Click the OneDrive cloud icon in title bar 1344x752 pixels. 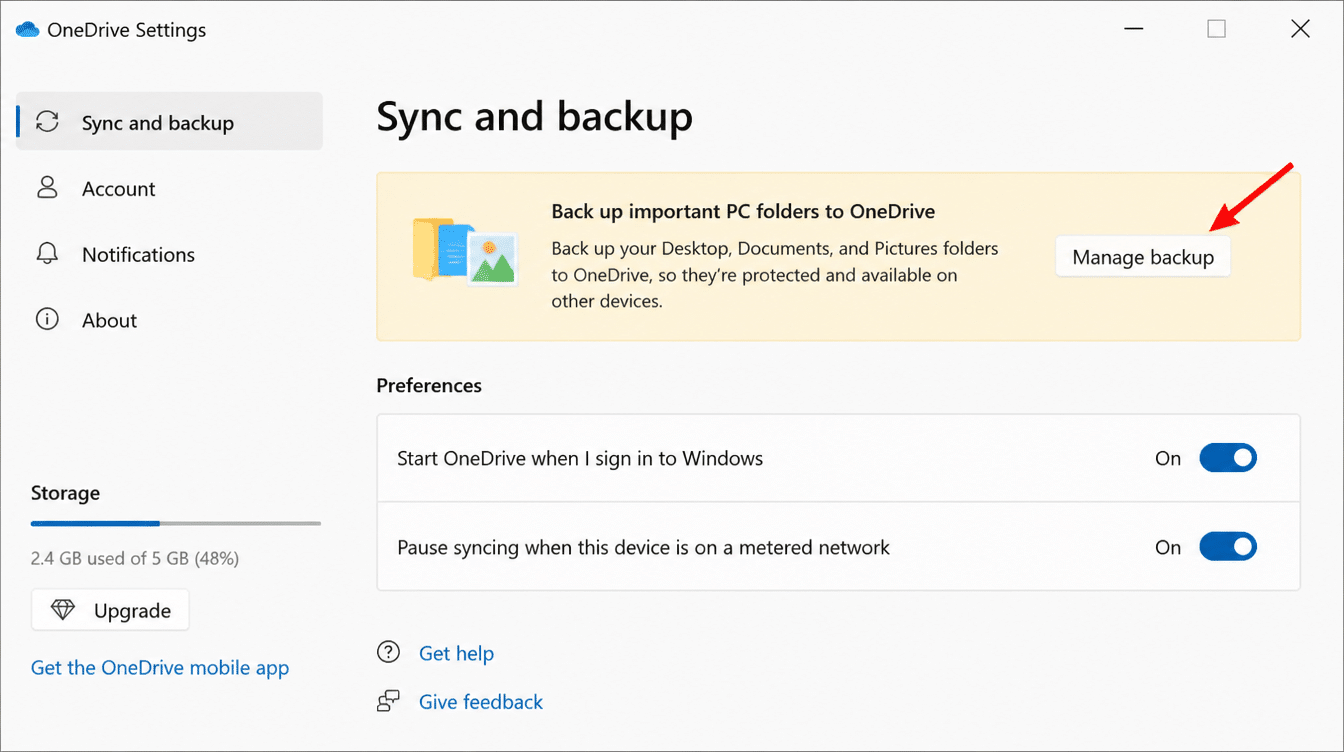pos(27,30)
